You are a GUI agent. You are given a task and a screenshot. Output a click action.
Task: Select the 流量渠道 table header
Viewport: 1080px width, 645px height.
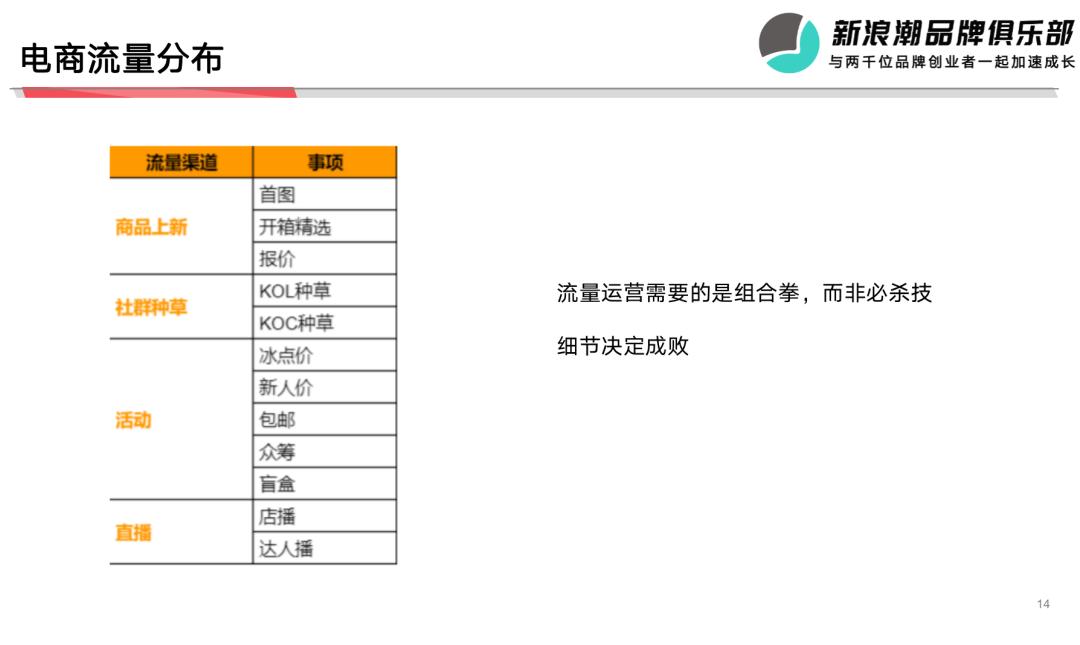tap(179, 162)
